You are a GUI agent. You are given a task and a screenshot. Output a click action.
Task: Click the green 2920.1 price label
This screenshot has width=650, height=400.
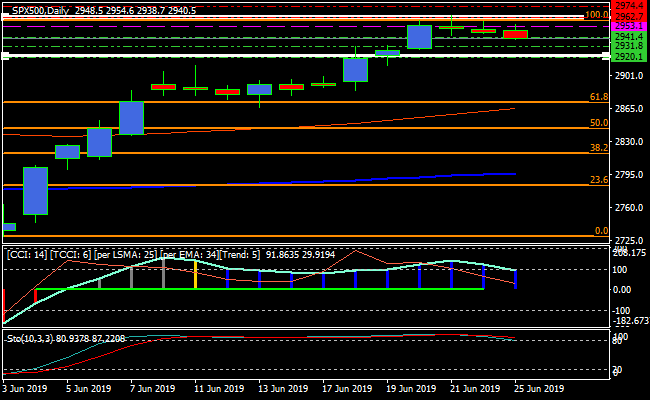pos(629,56)
